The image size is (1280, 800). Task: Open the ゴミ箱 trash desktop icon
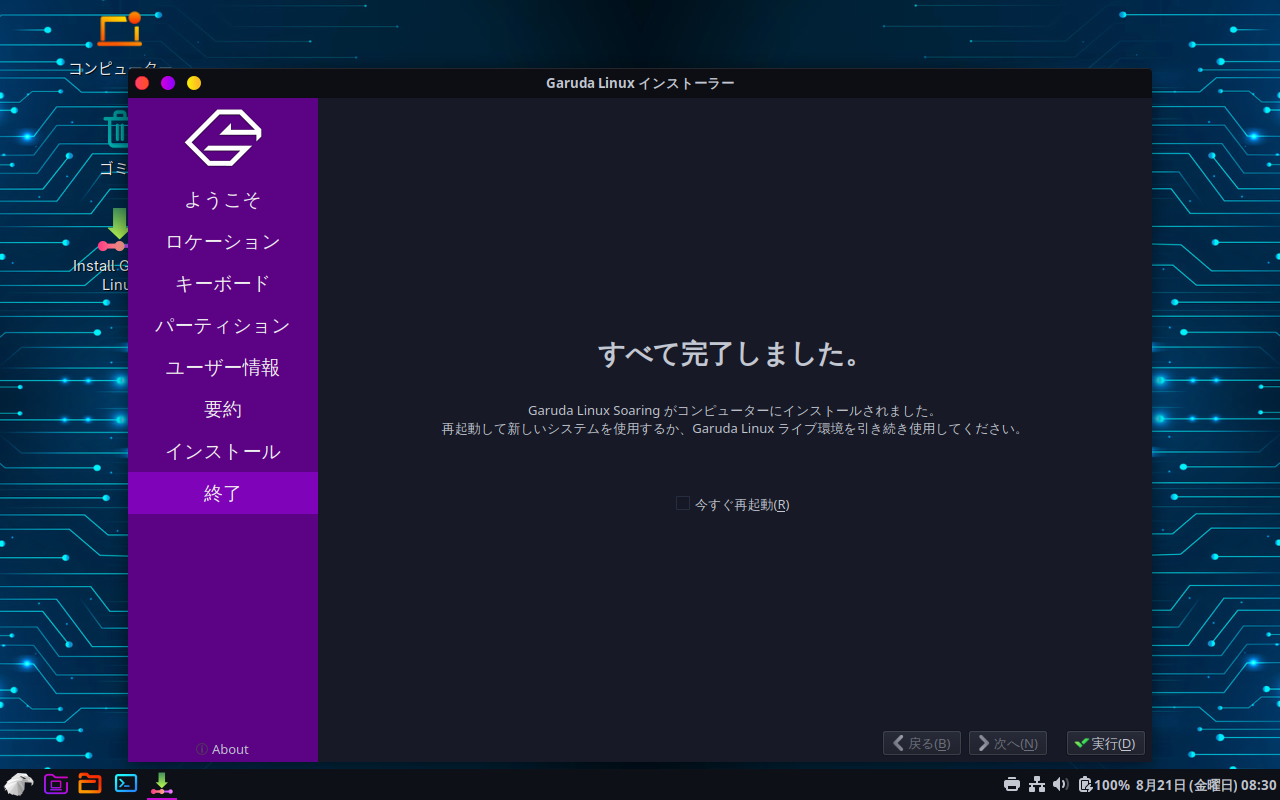(117, 142)
